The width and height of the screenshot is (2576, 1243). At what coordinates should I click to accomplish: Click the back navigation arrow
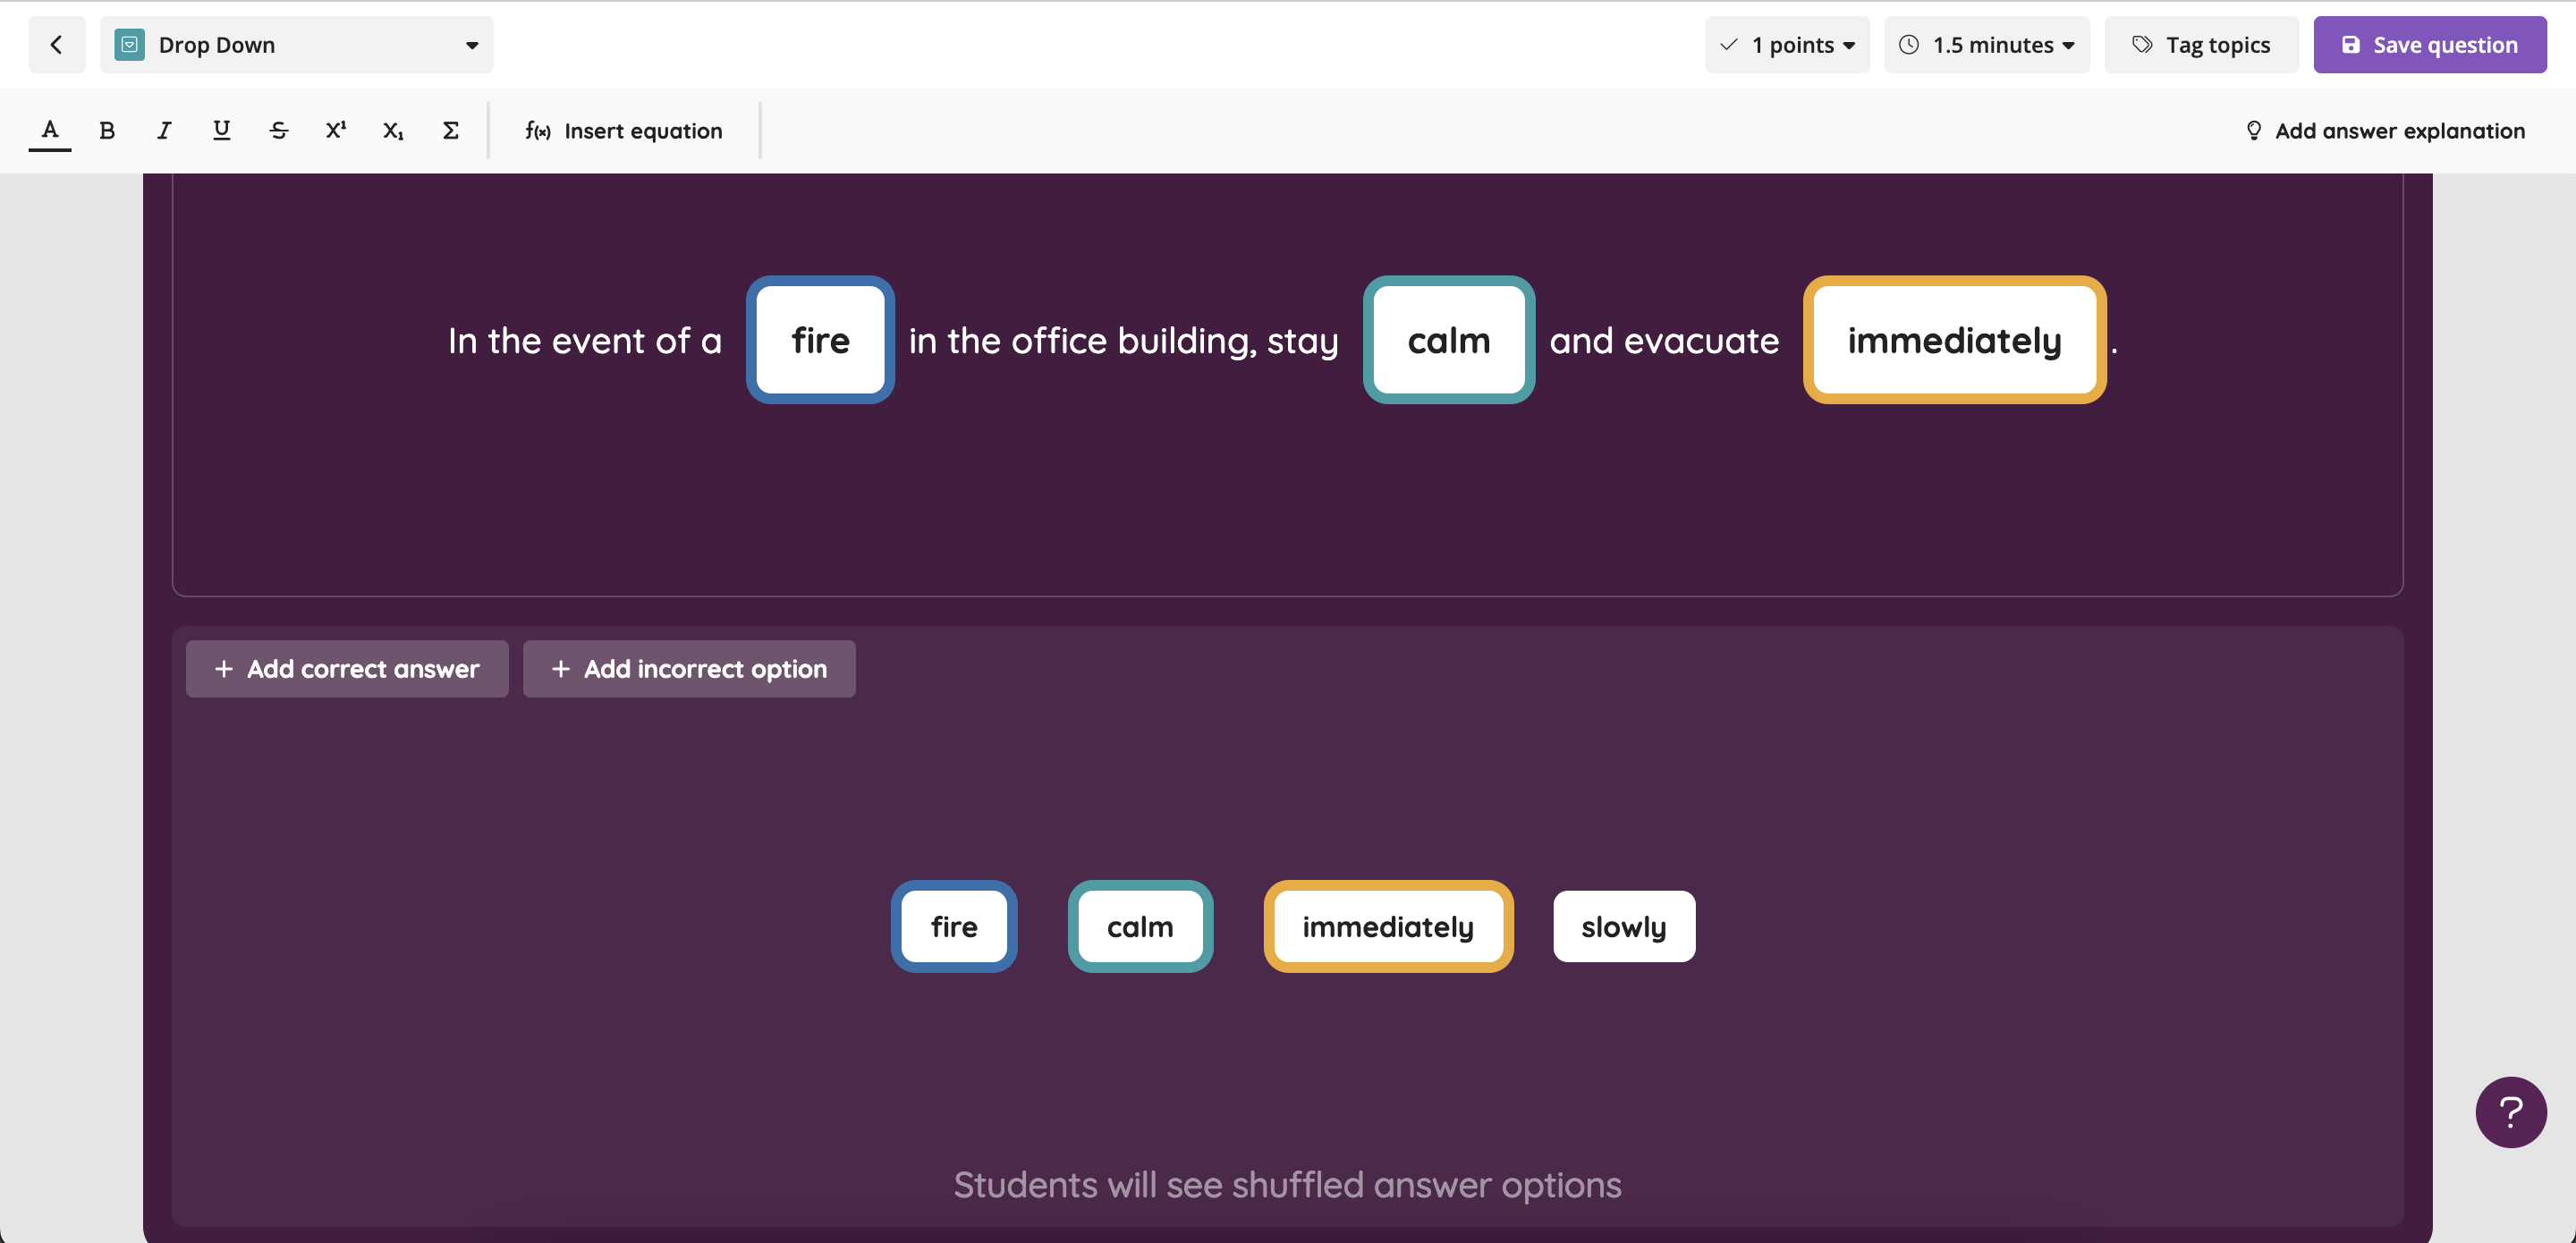click(55, 43)
